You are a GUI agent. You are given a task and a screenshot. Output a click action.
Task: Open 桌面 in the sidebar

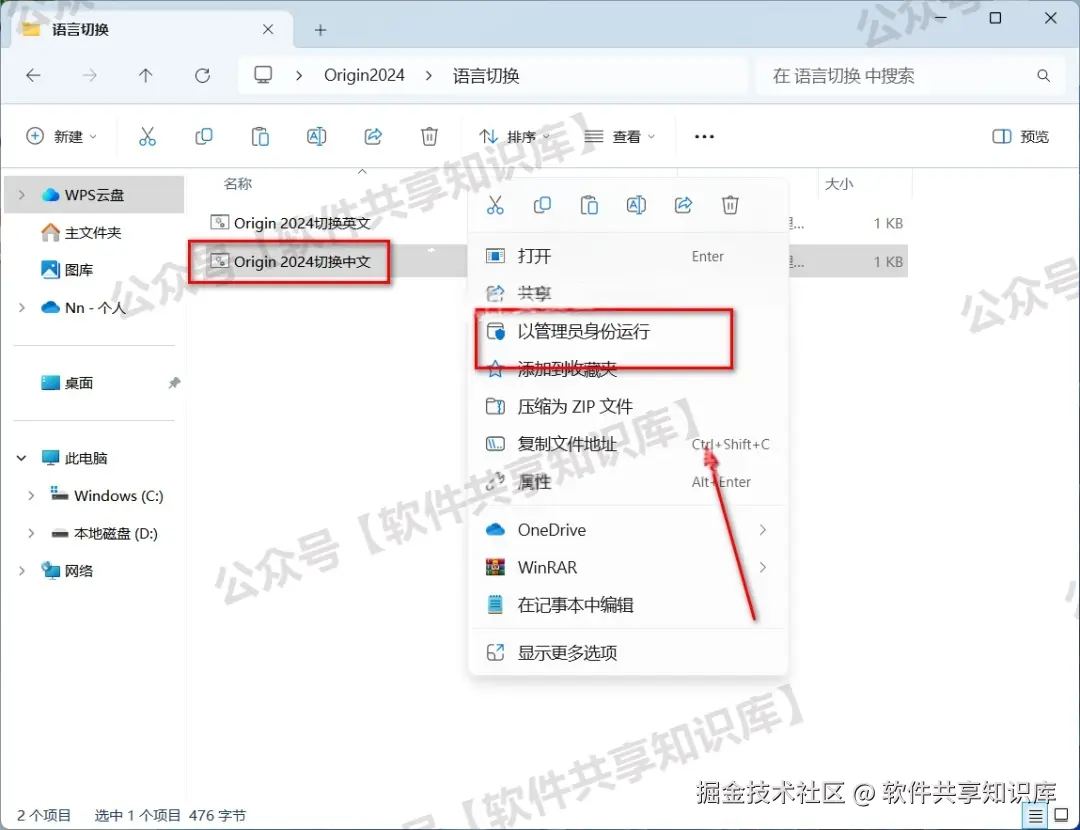(79, 383)
